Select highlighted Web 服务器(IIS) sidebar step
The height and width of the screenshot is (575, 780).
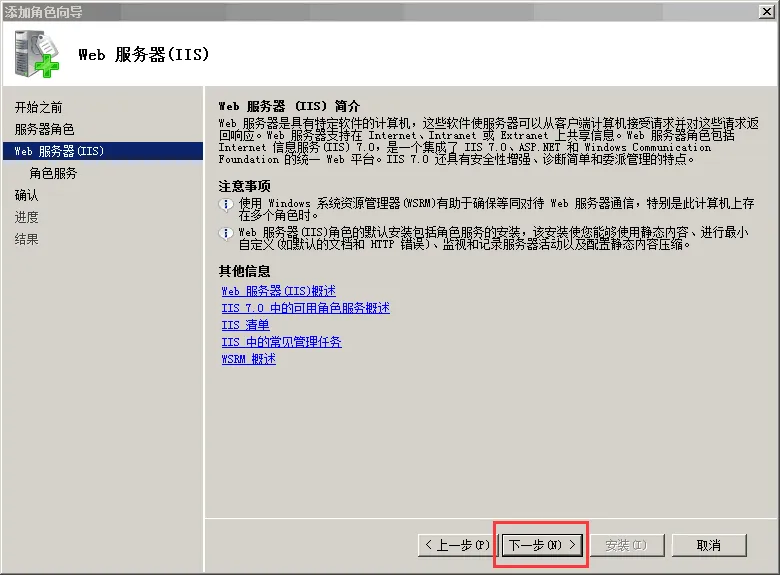tap(103, 151)
